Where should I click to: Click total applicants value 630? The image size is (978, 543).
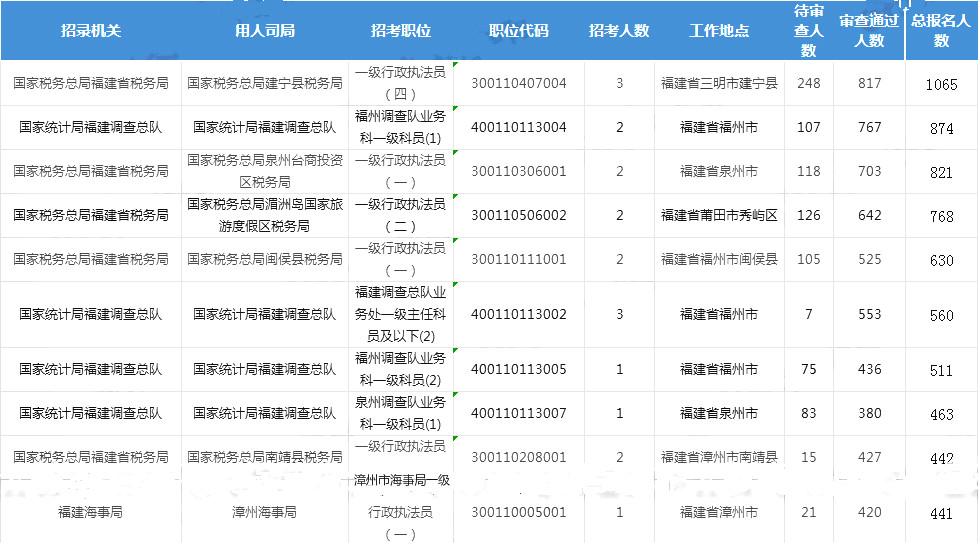point(941,261)
